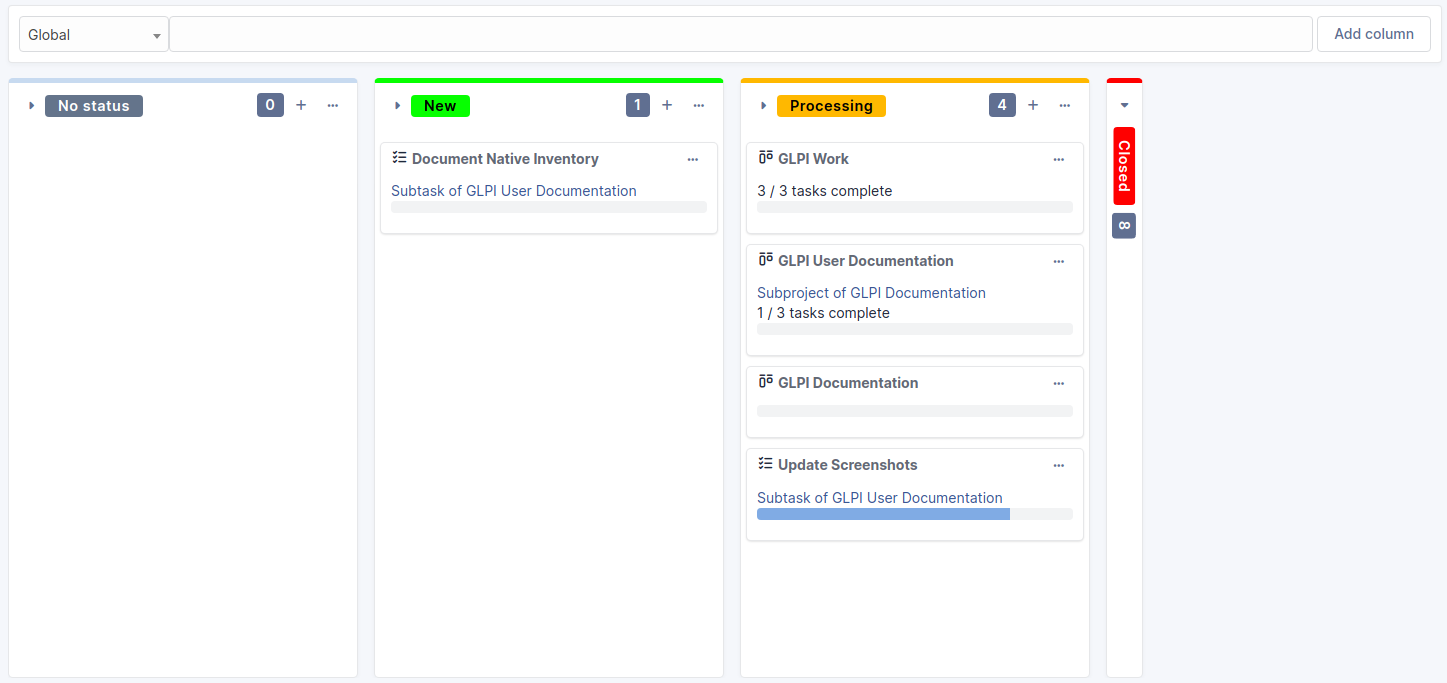Open Update Screenshots card options menu
Screen dimensions: 1447x683
point(1059,465)
